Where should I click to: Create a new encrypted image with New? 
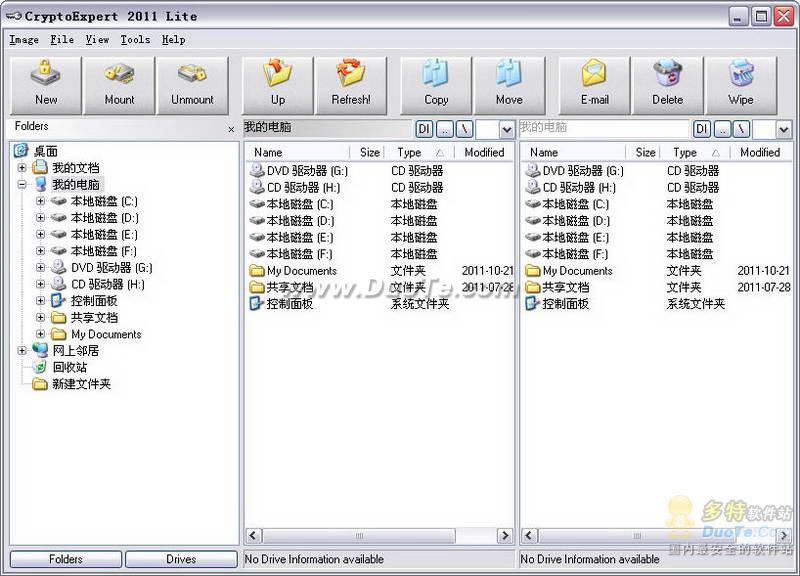tap(46, 85)
